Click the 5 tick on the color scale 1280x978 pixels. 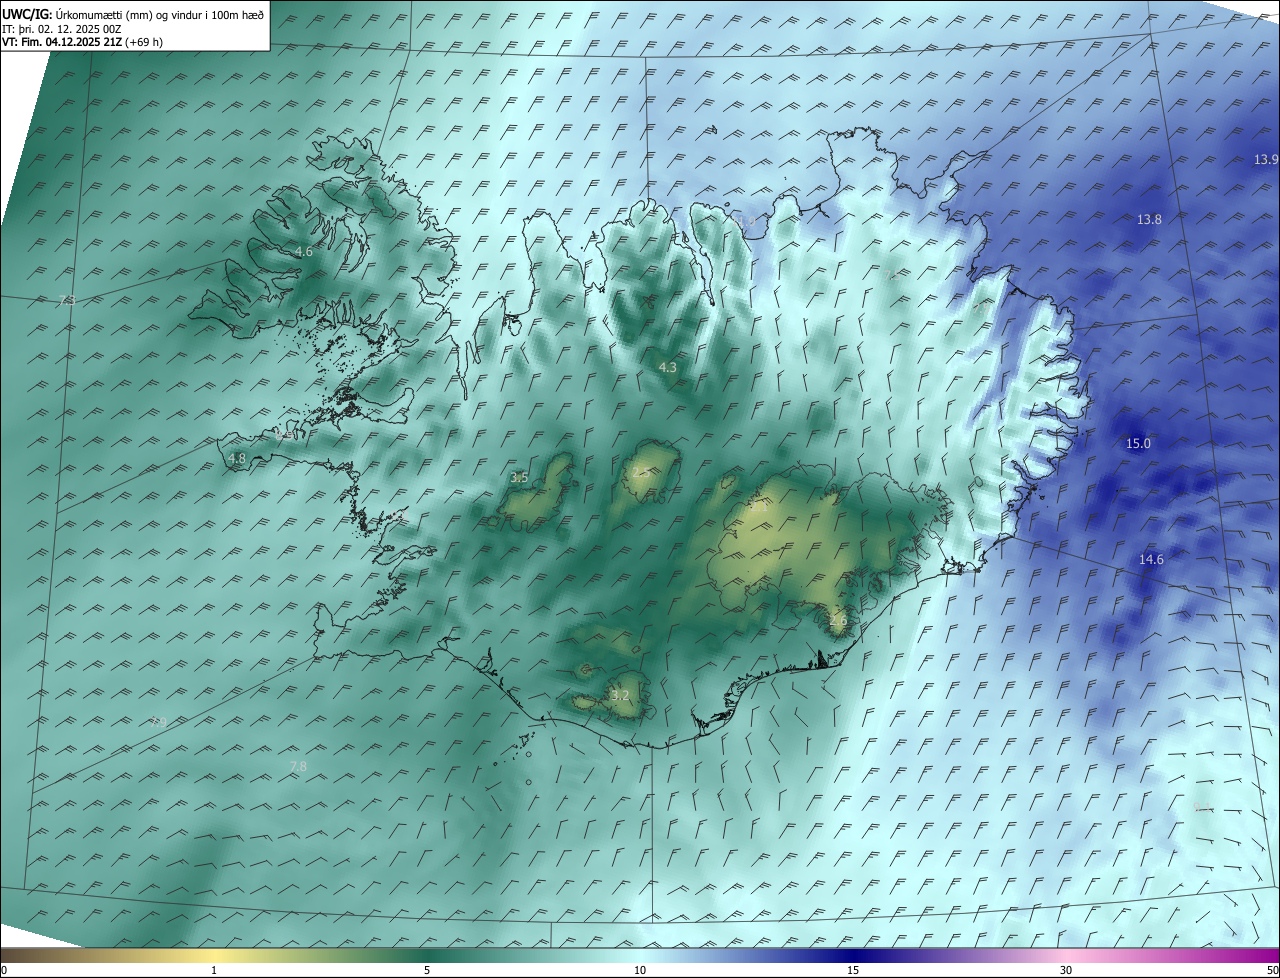pos(427,970)
